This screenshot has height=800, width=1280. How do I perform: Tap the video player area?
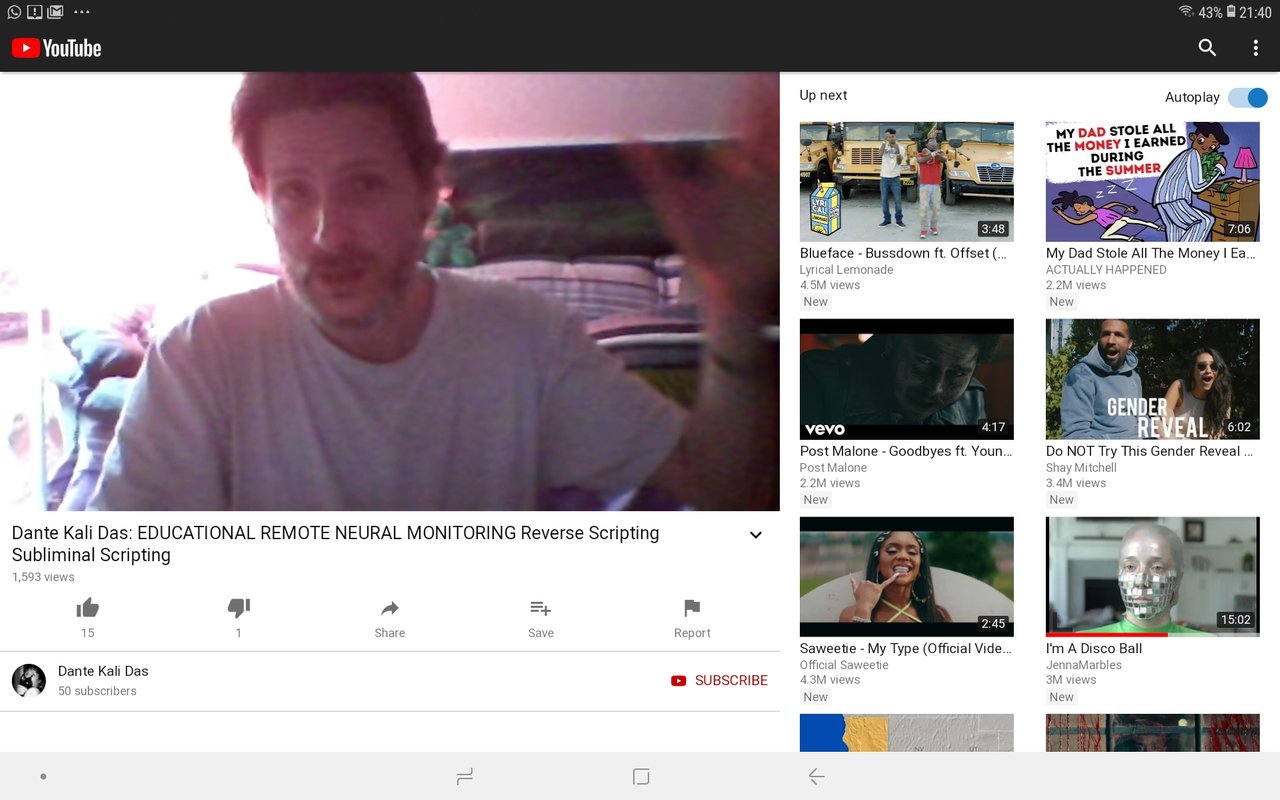point(390,291)
